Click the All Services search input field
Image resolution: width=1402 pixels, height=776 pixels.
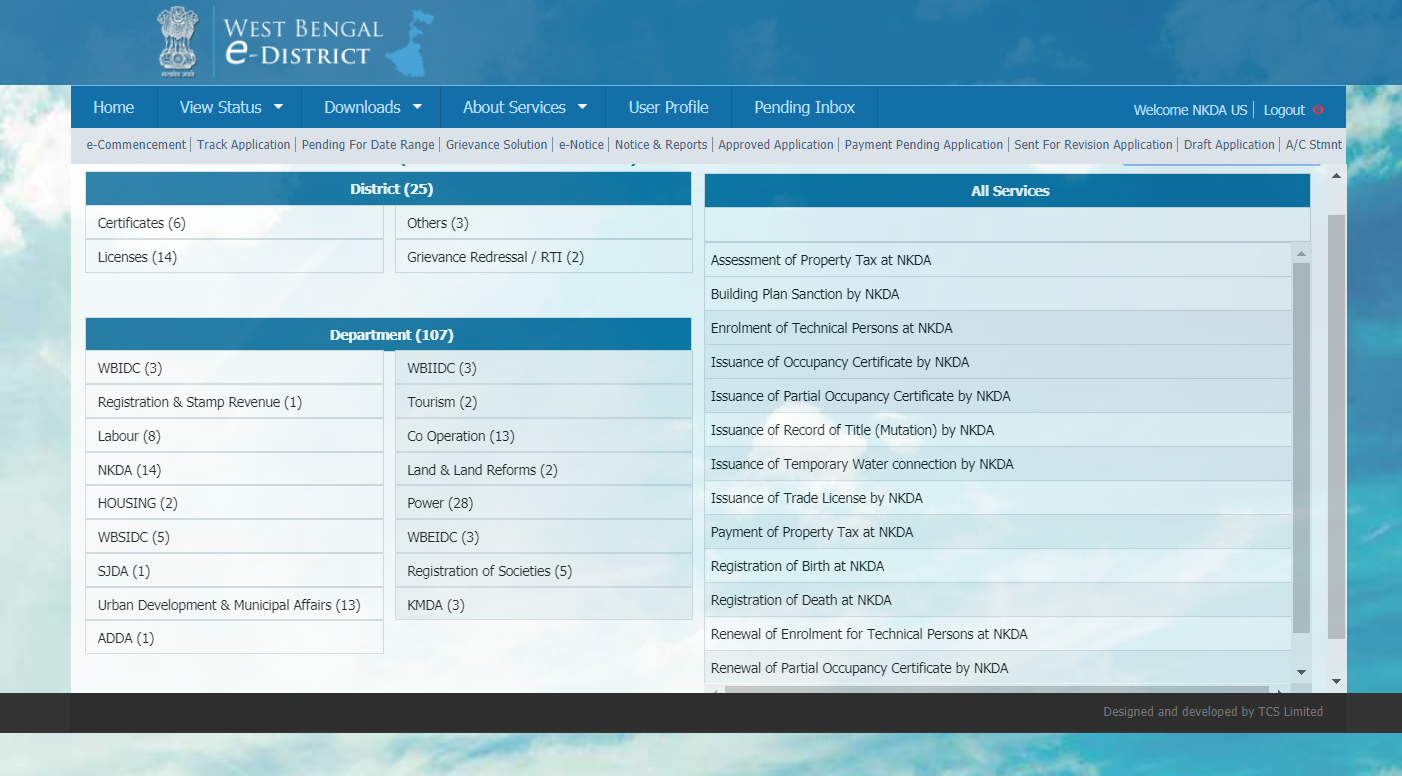[x=1007, y=224]
